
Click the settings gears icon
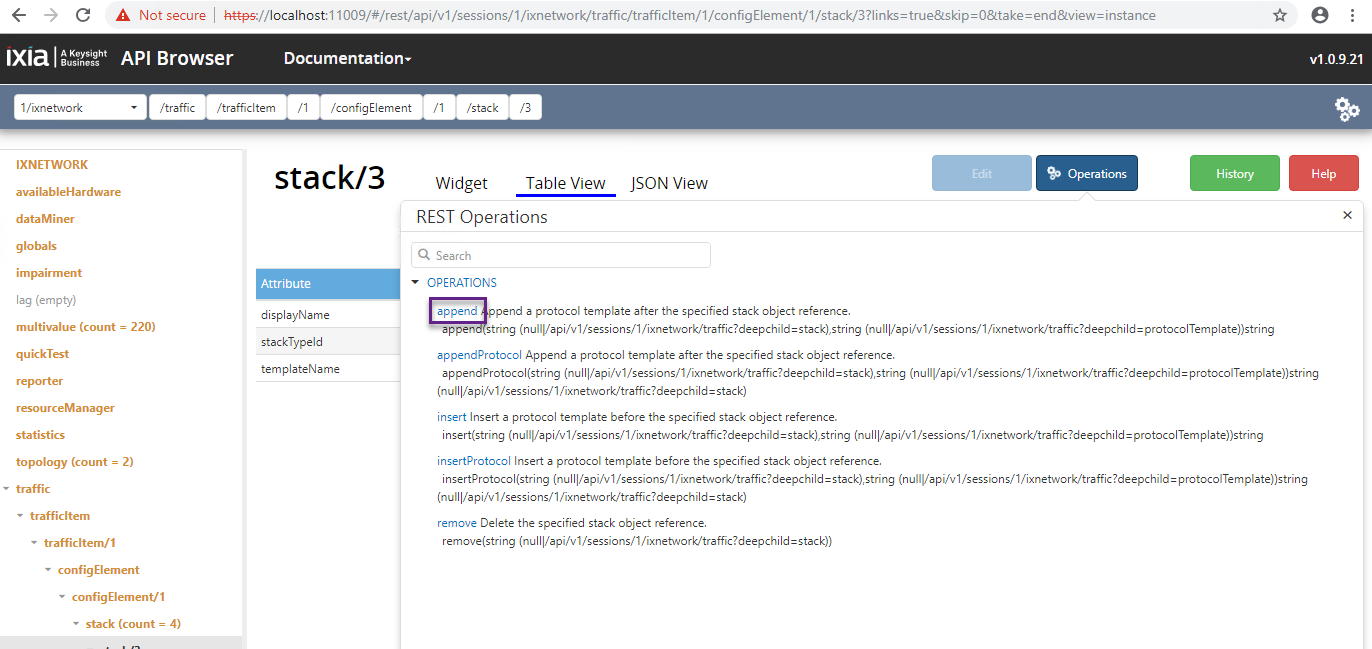coord(1347,109)
